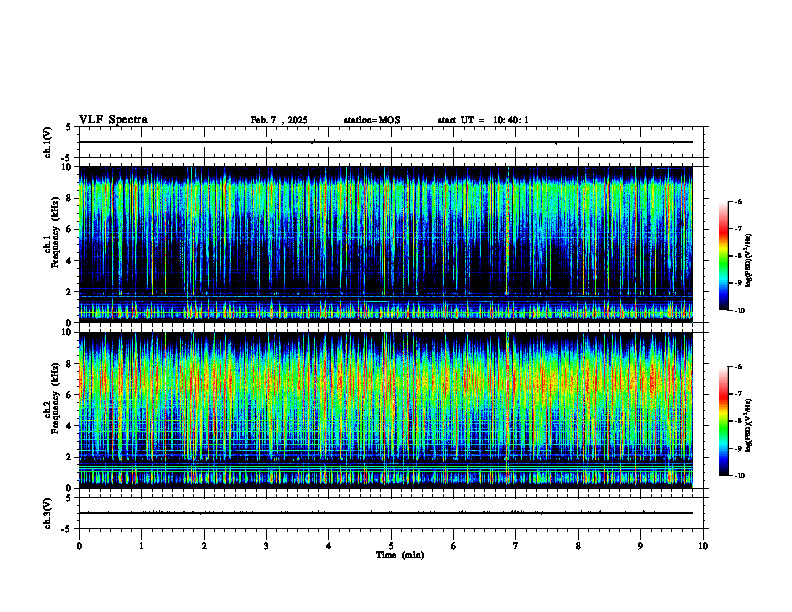Click the '10' tick on the time axis
The image size is (792, 612).
(703, 546)
